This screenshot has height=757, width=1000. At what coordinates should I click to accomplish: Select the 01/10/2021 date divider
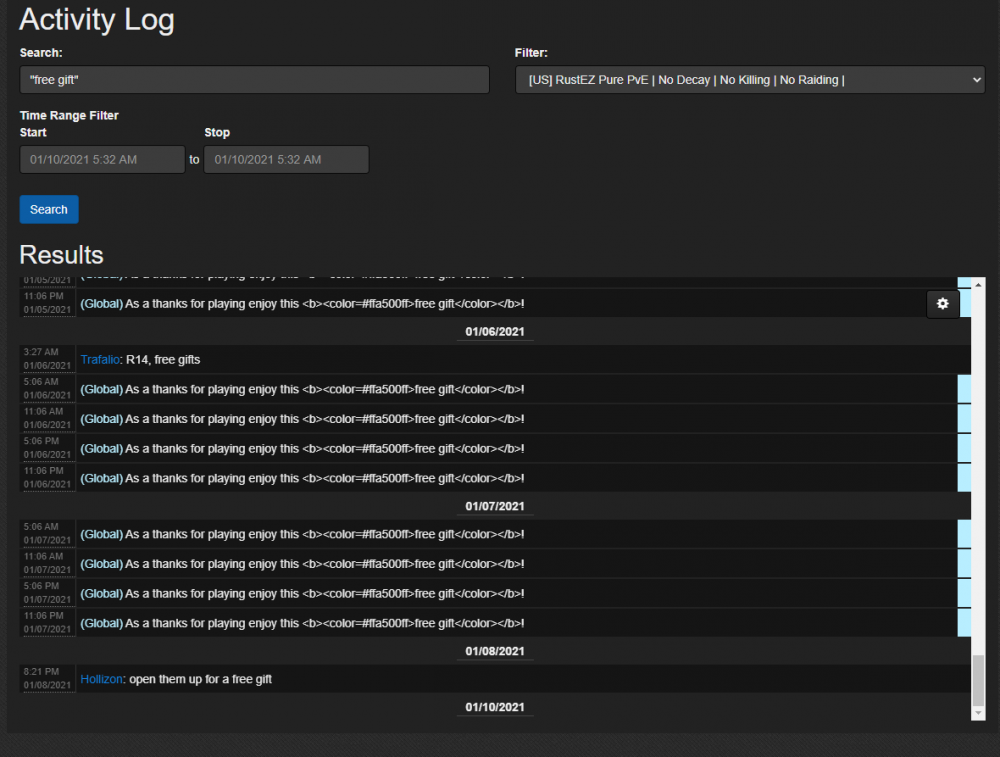click(494, 708)
